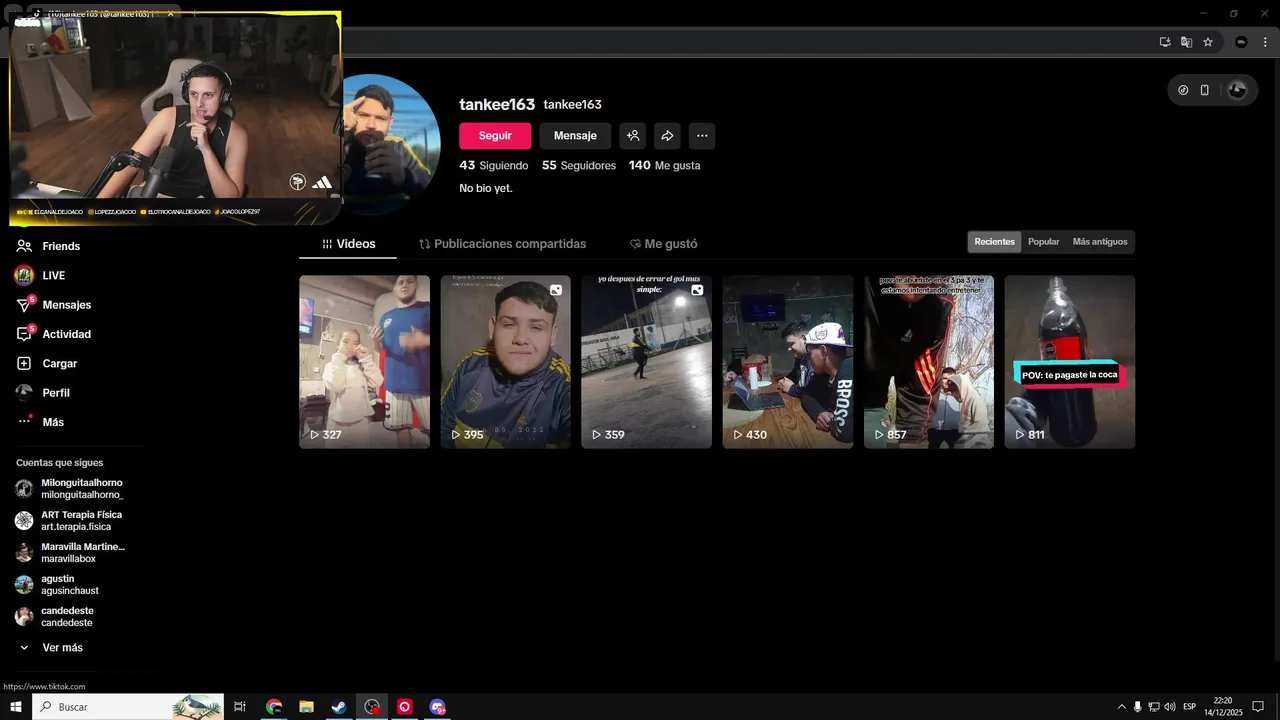The height and width of the screenshot is (720, 1280).
Task: Open the Más menu in sidebar
Action: click(53, 422)
